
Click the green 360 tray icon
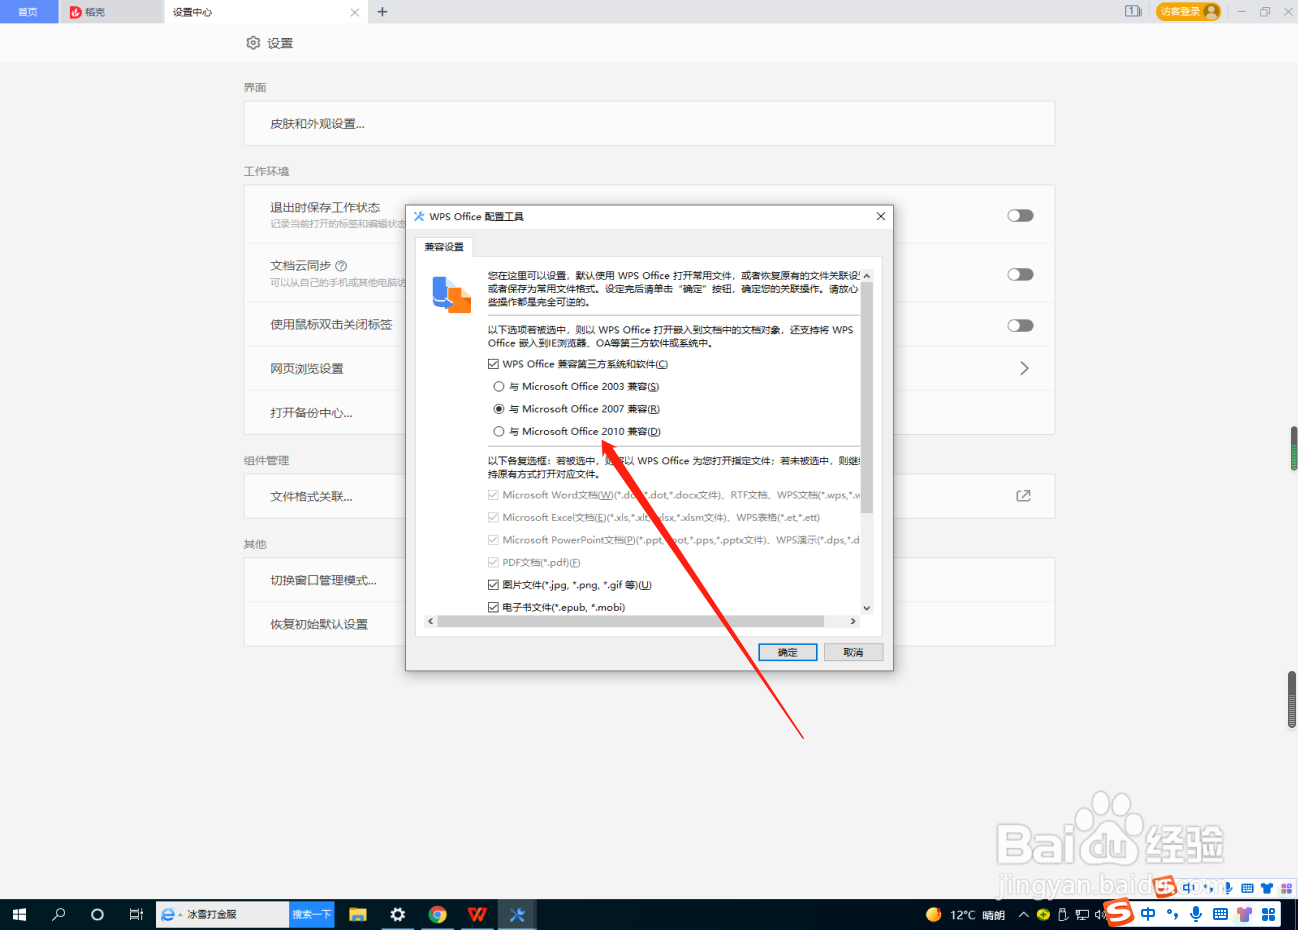(x=1043, y=914)
